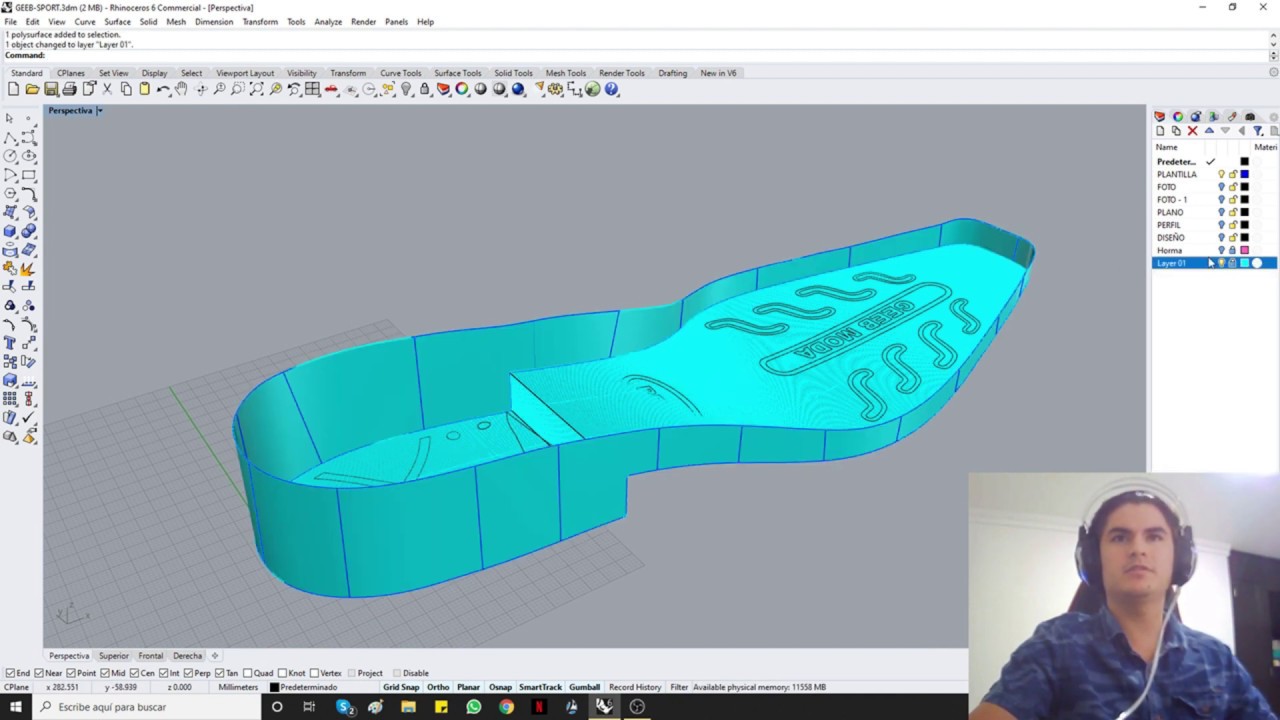This screenshot has height=720, width=1280.
Task: Open Google Chrome from the taskbar
Action: click(x=506, y=707)
